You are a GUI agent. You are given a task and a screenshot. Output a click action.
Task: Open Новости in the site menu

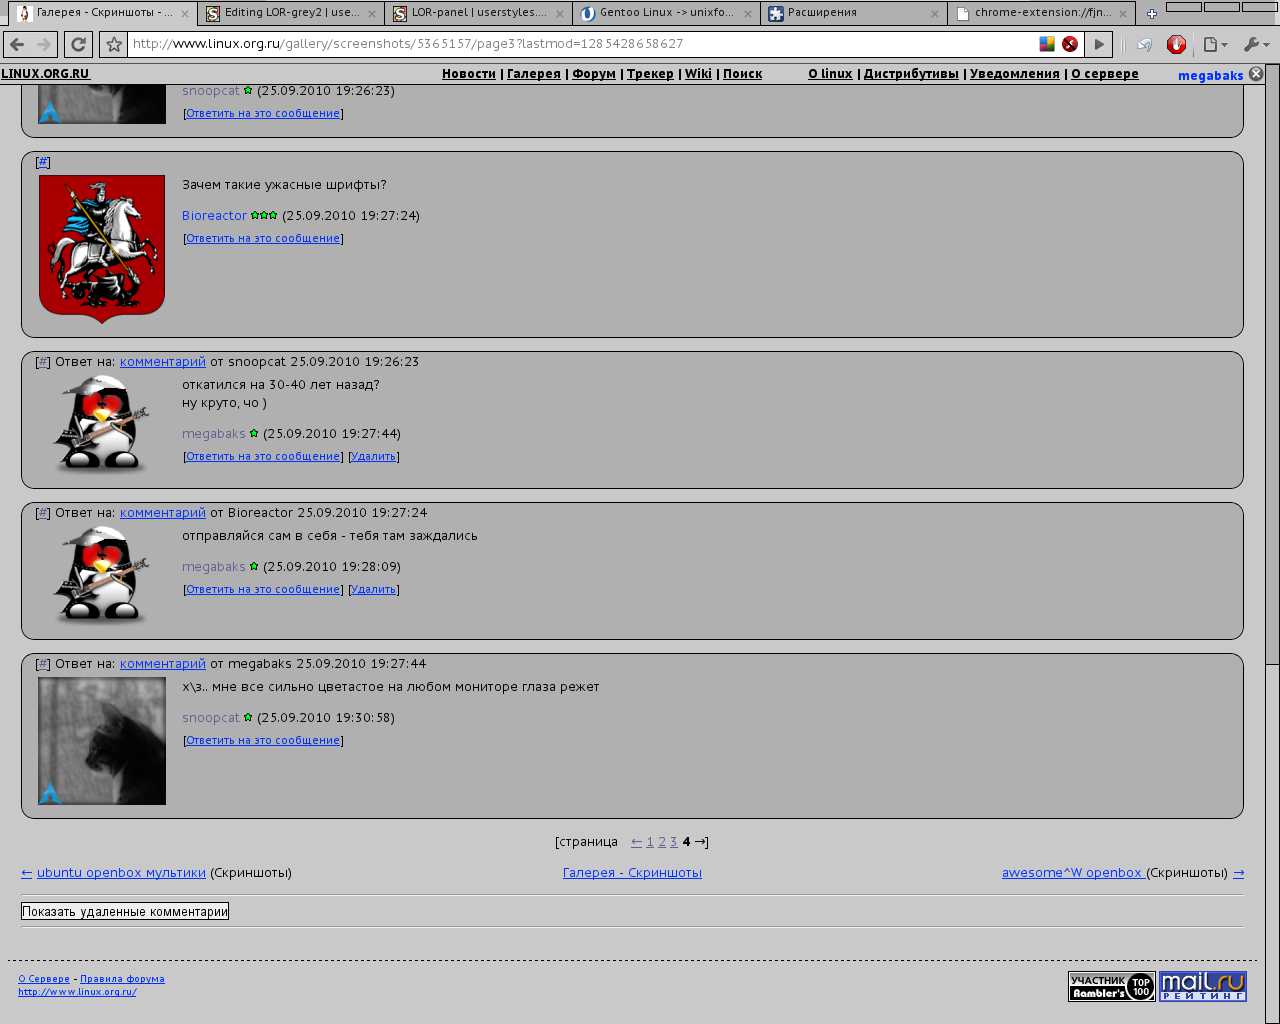469,74
